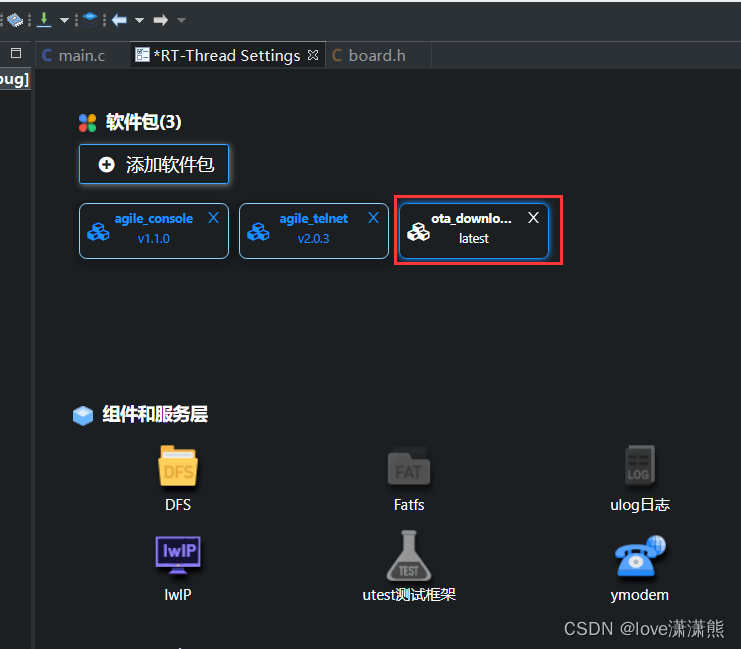Click the 添加软件包 button
The width and height of the screenshot is (741, 649).
point(154,164)
